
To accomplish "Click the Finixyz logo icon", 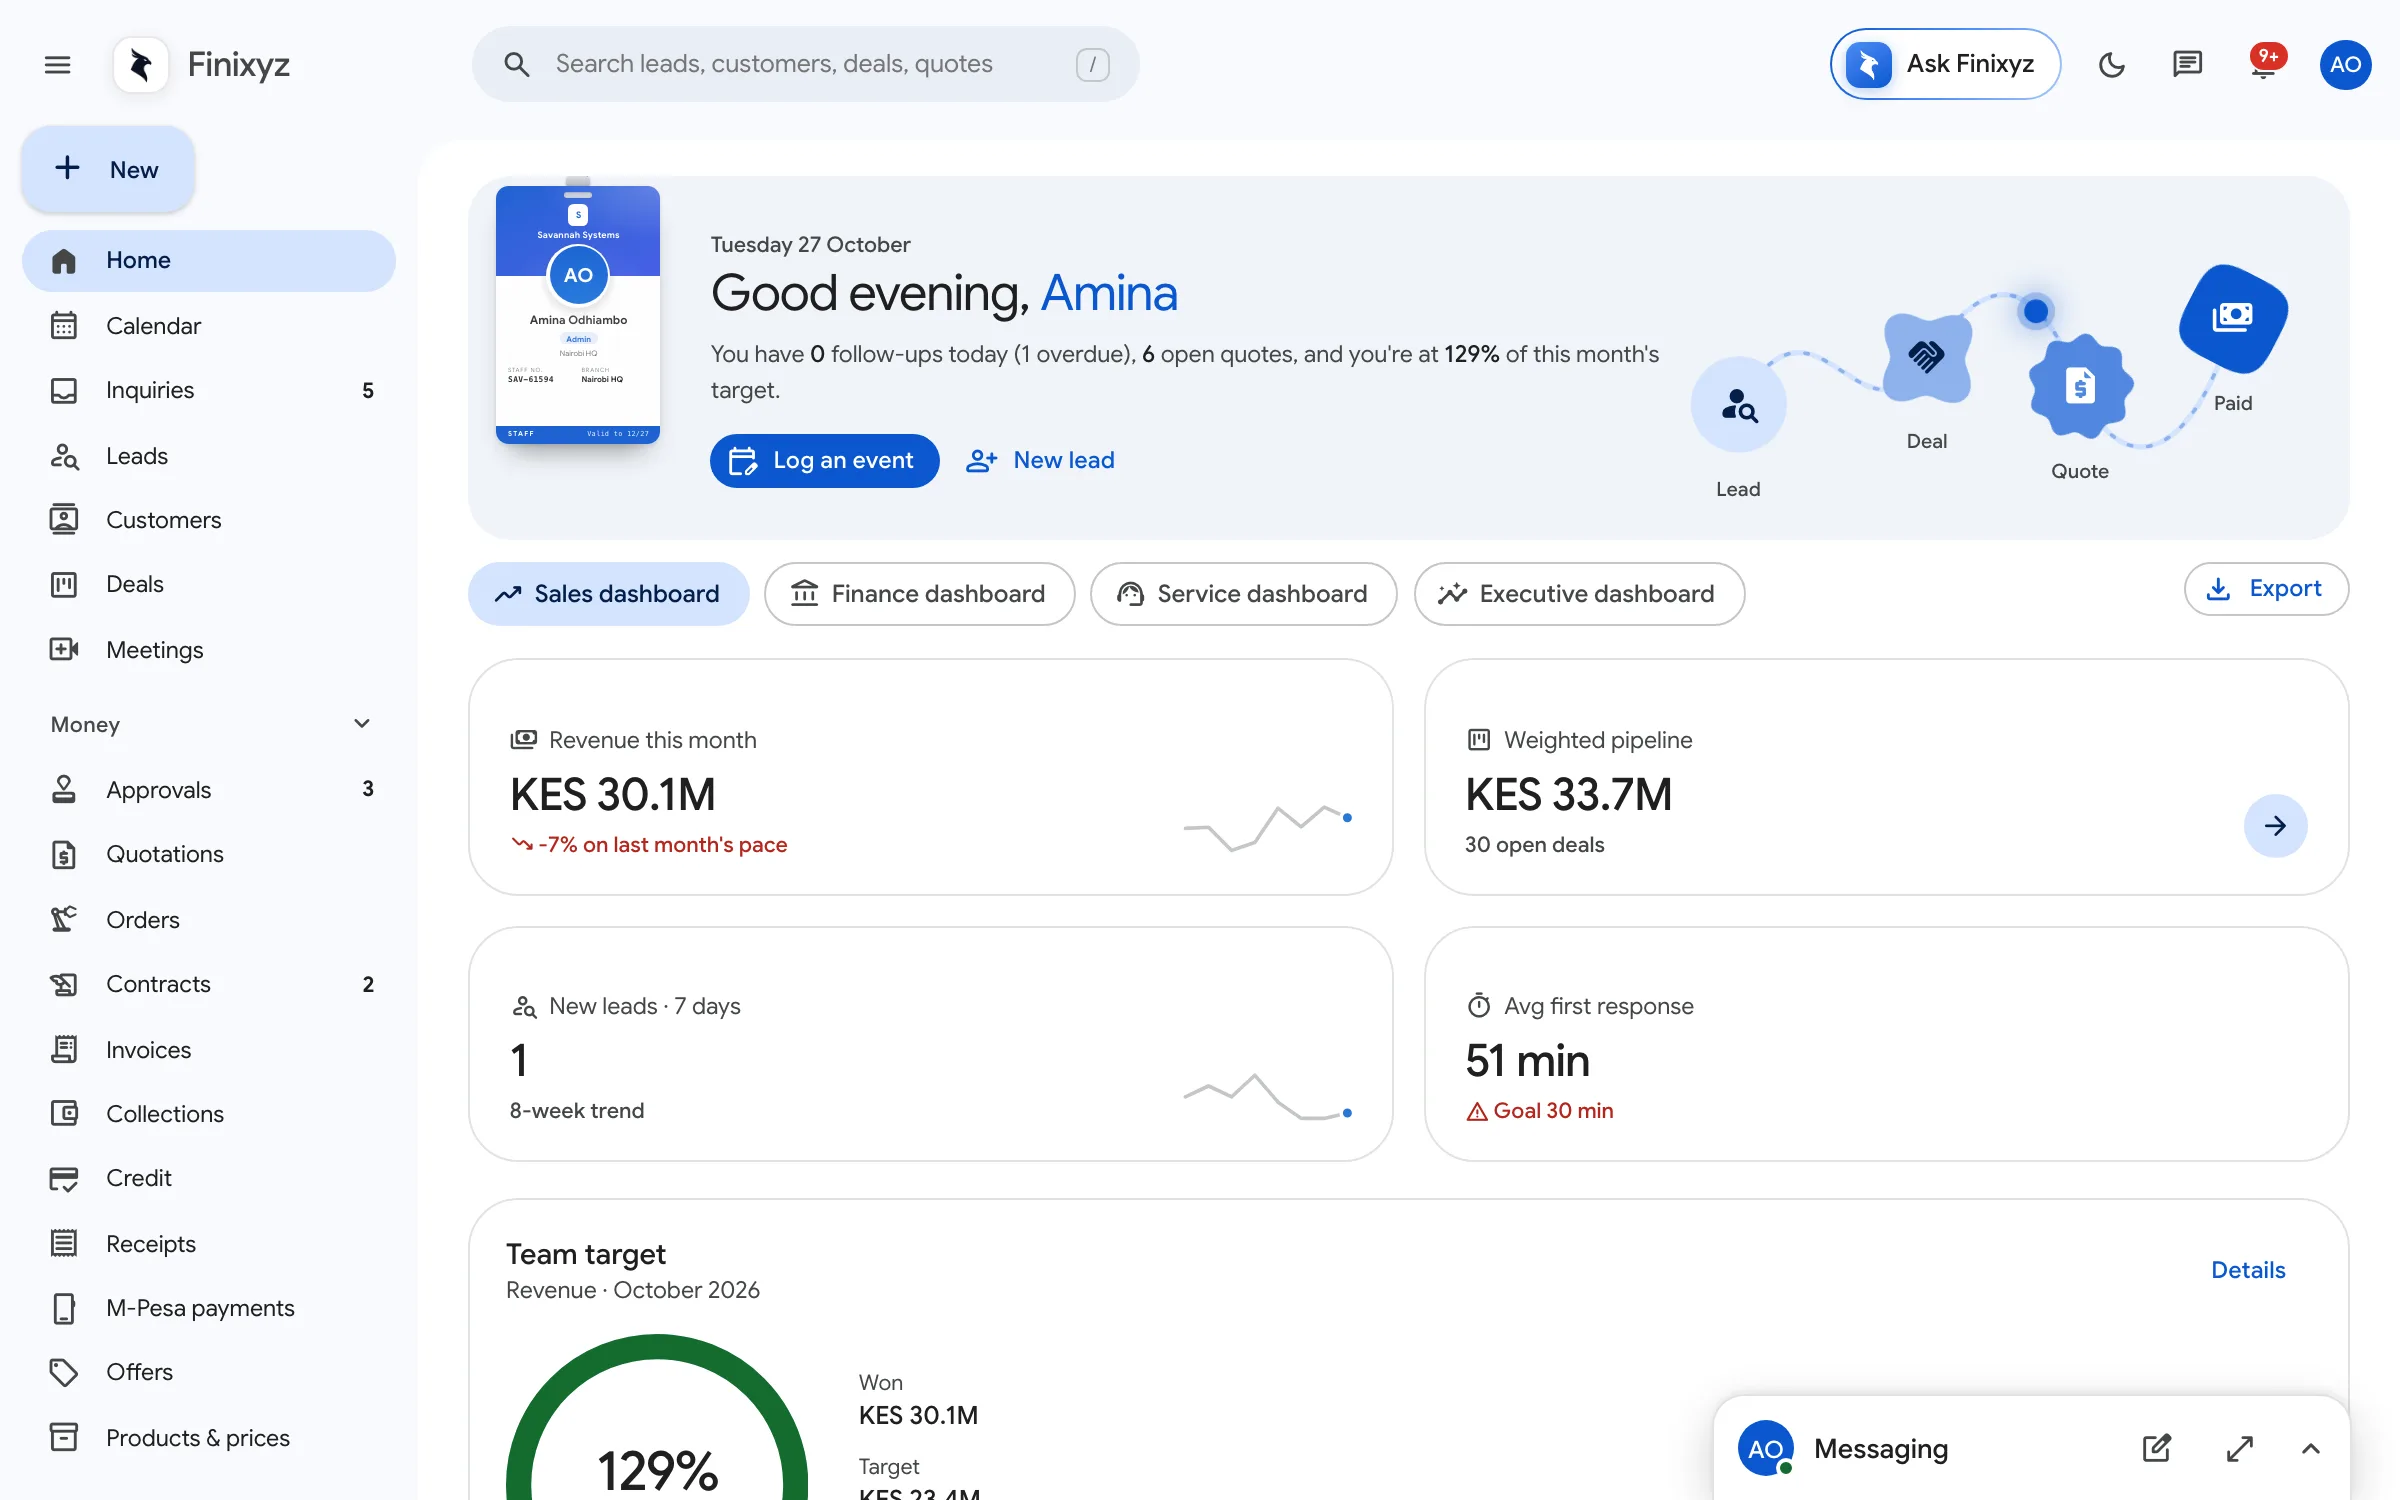I will (141, 65).
